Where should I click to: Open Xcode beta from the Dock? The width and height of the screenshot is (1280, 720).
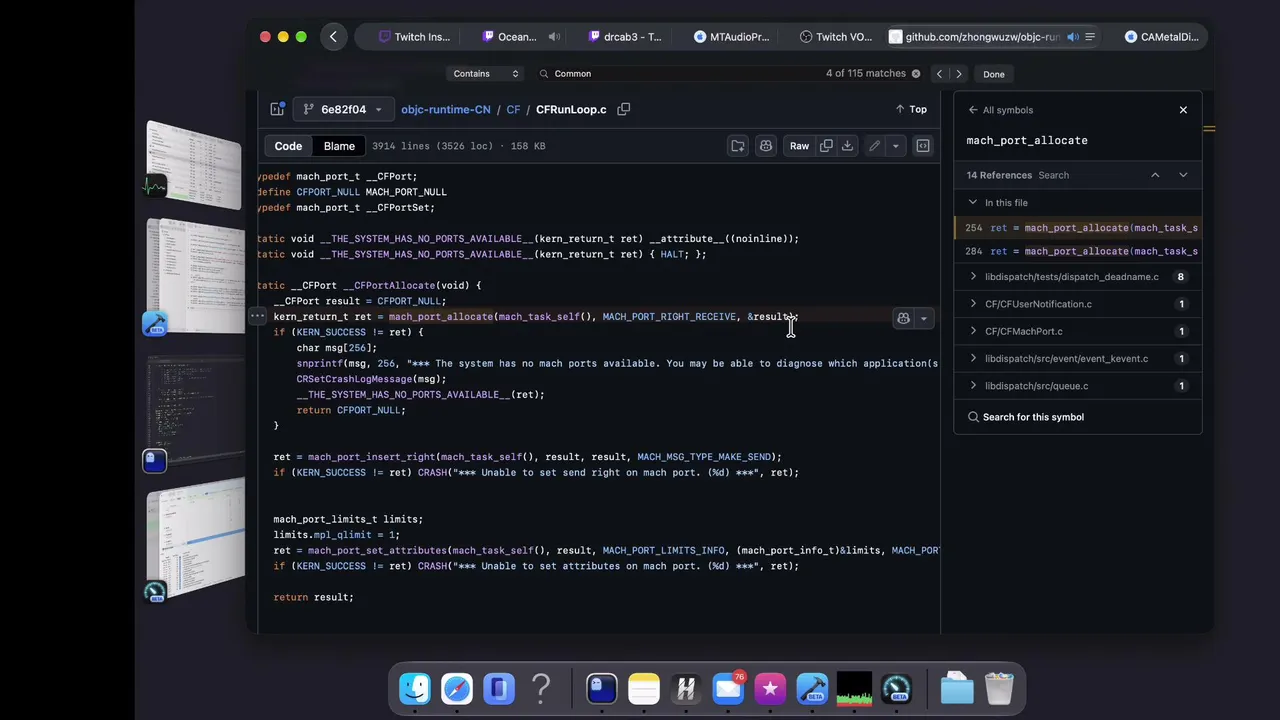click(x=812, y=688)
